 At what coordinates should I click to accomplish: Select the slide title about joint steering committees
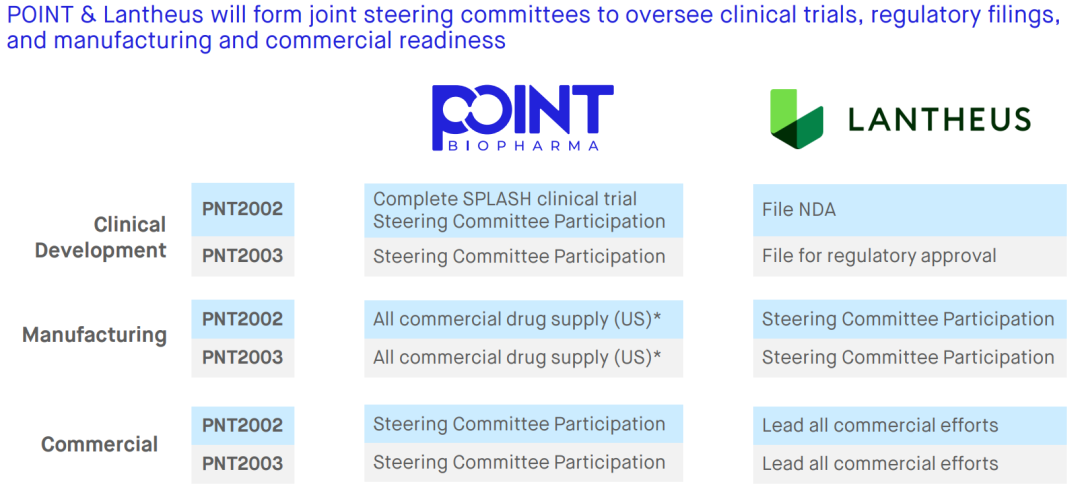tap(532, 28)
